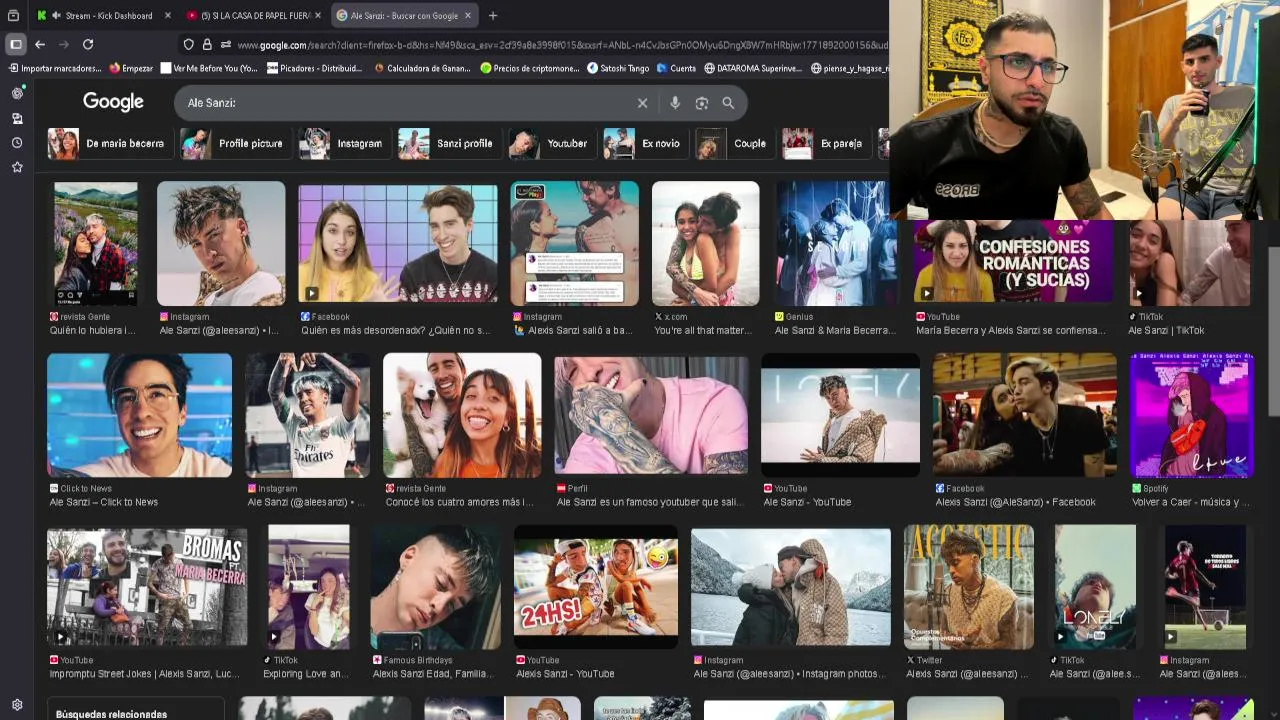Close the Ale Sanzi Google search tab
Image resolution: width=1280 pixels, height=720 pixels.
coord(467,15)
